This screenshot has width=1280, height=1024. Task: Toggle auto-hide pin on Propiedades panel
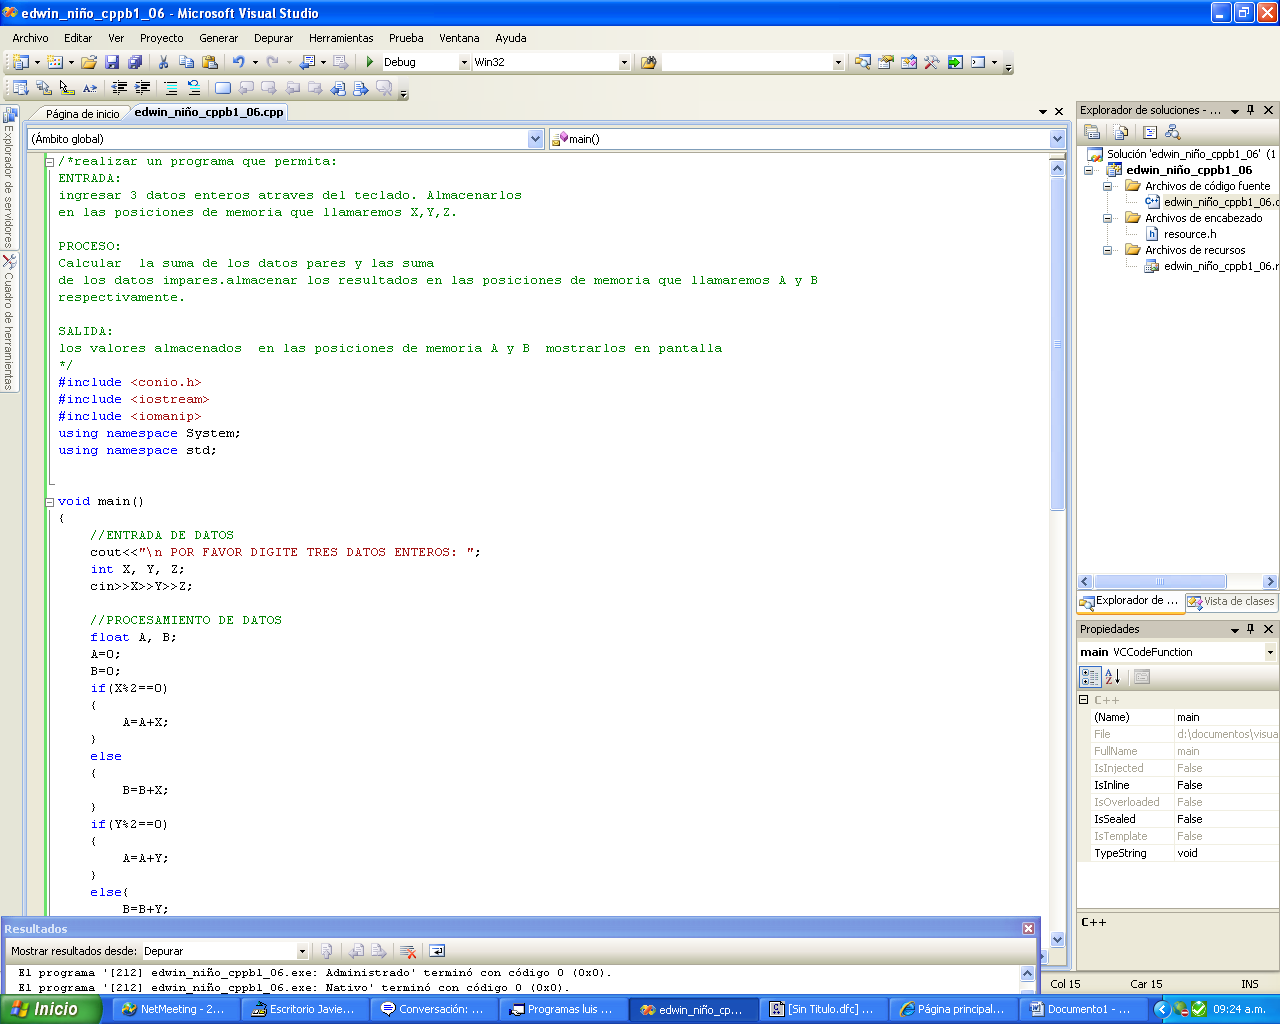click(1251, 629)
